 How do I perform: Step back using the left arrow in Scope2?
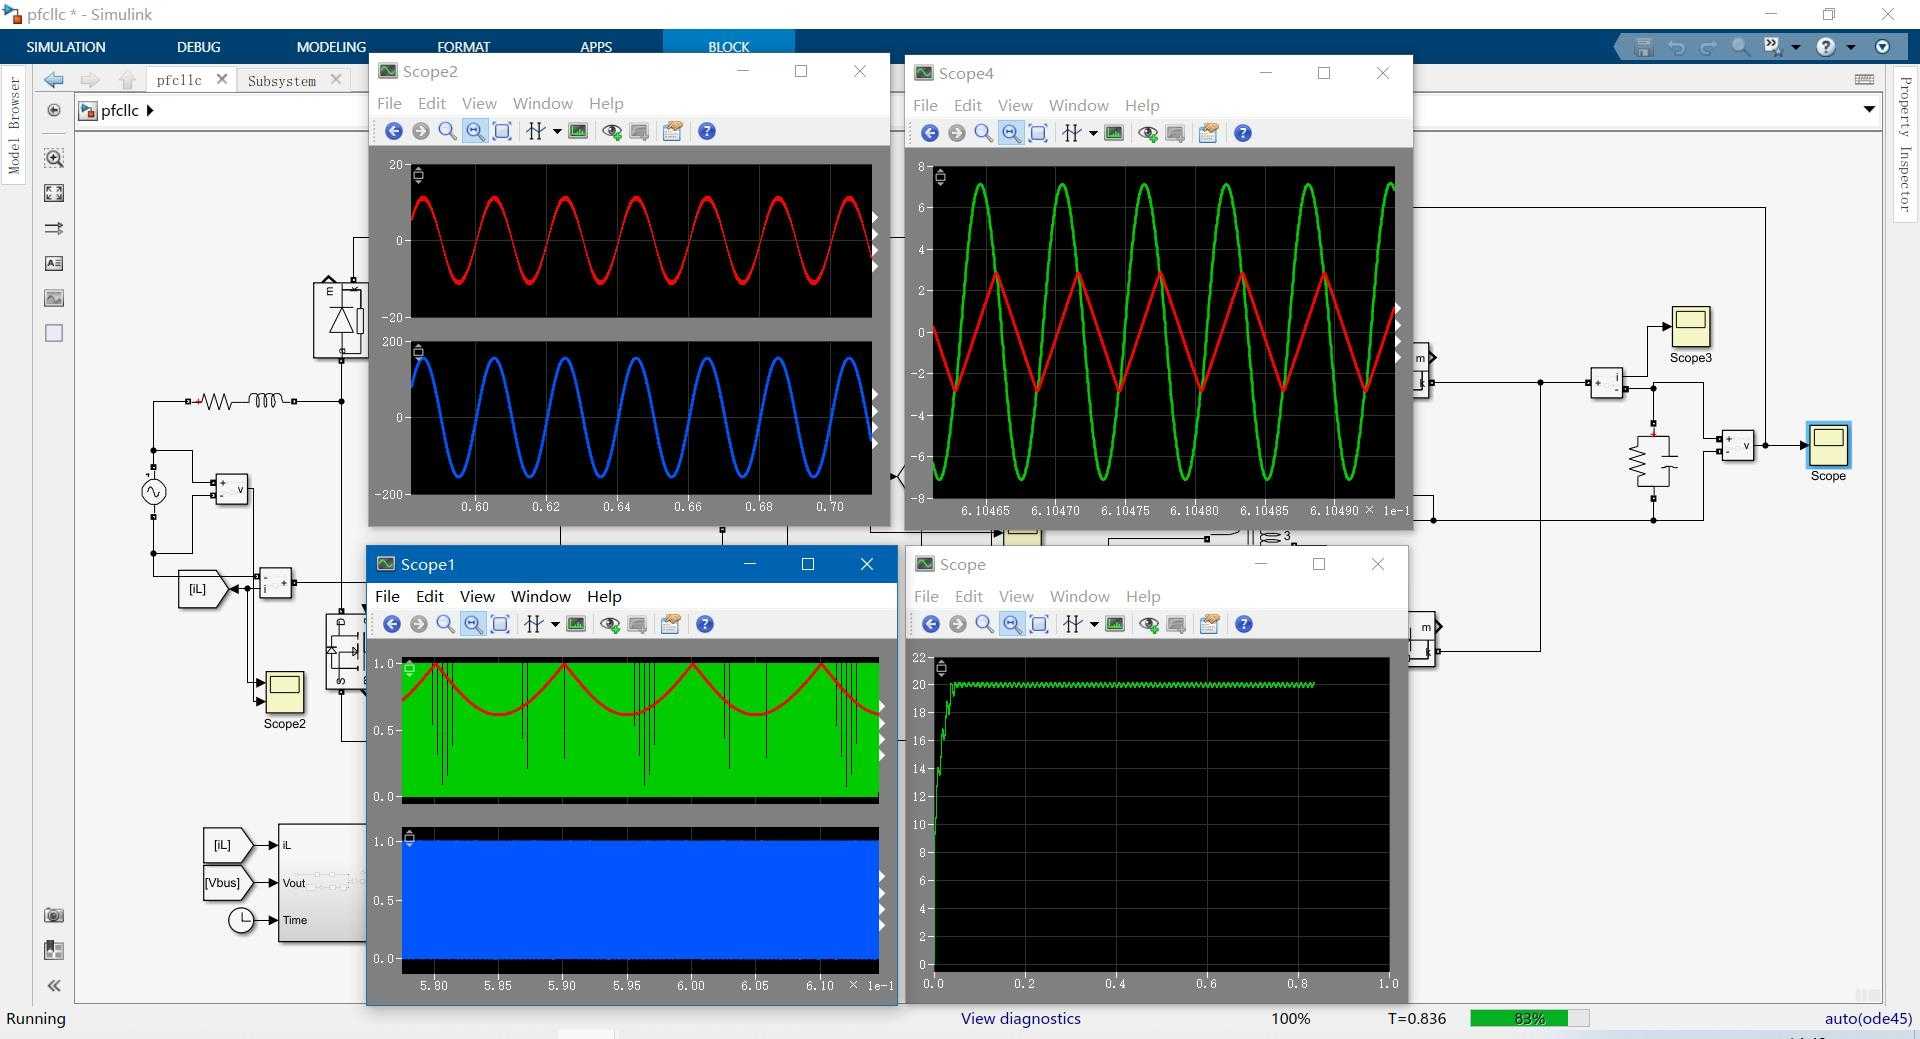coord(394,131)
